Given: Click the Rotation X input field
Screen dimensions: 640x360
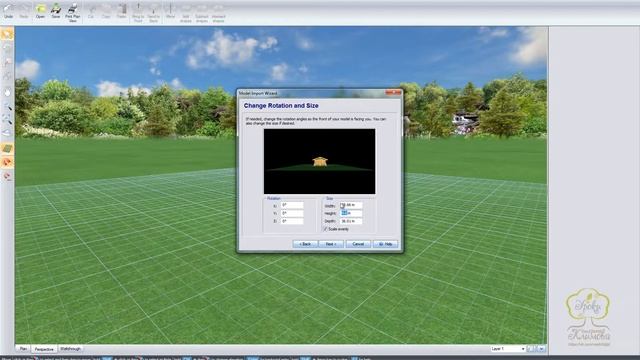Looking at the screenshot, I should click(x=292, y=205).
